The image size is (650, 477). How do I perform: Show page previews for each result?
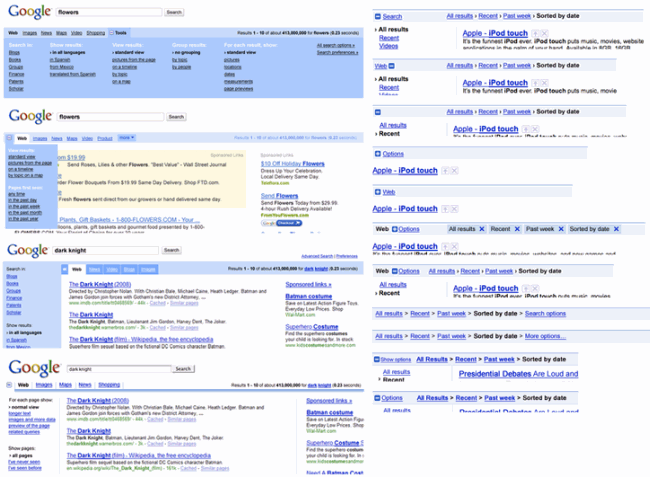click(238, 89)
